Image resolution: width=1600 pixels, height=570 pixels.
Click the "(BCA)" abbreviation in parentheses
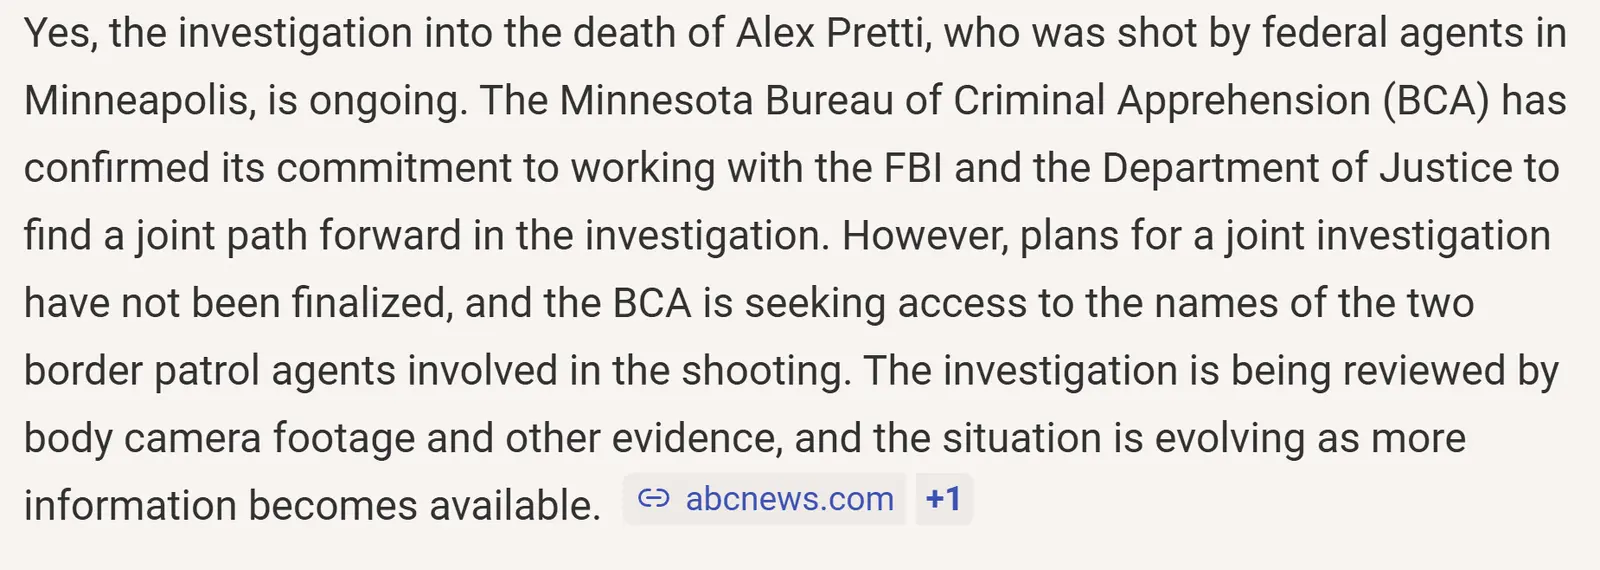(1436, 101)
